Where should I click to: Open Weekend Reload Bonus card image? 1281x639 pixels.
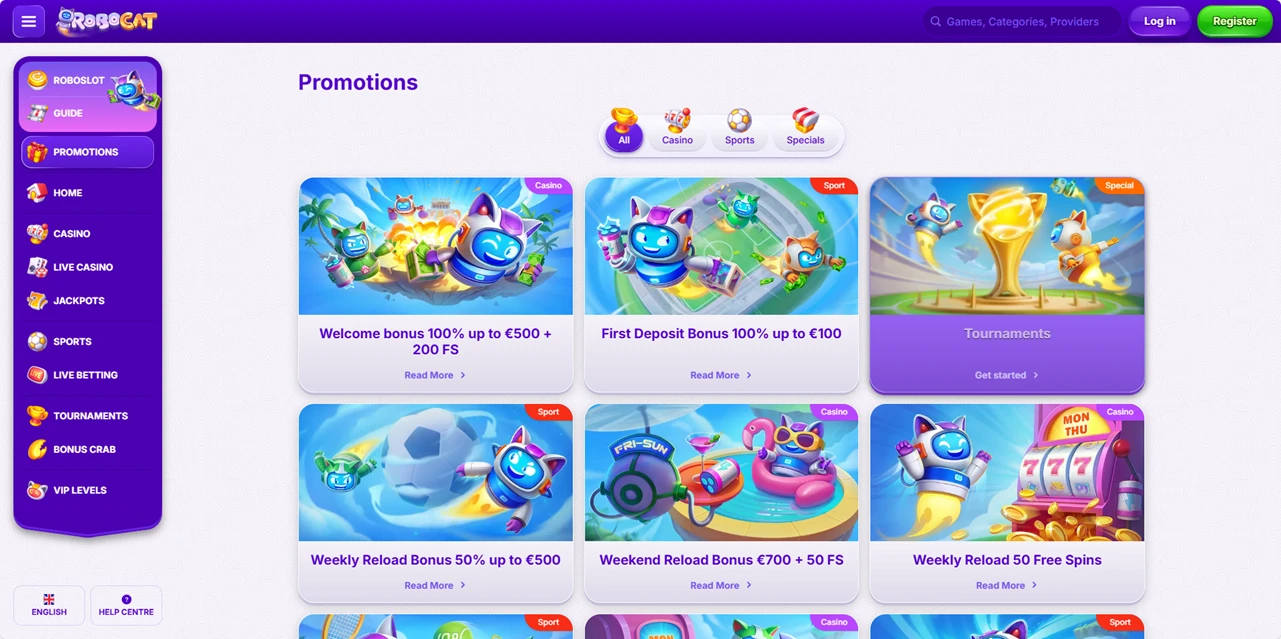[721, 472]
